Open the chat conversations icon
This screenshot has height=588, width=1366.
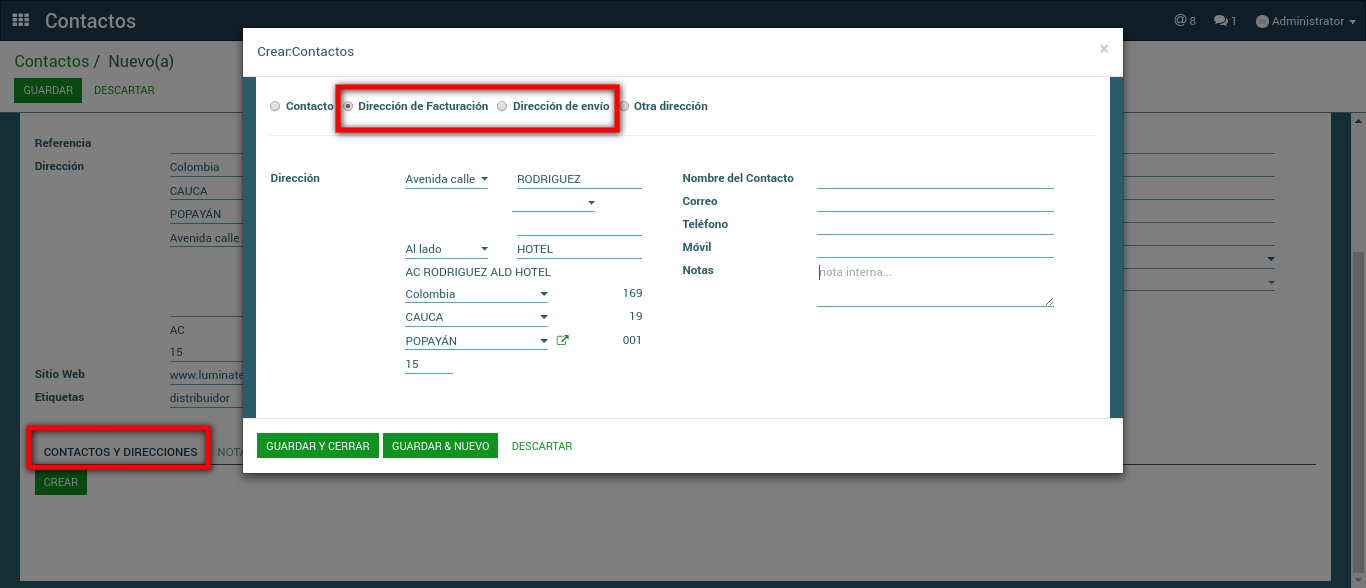point(1225,21)
